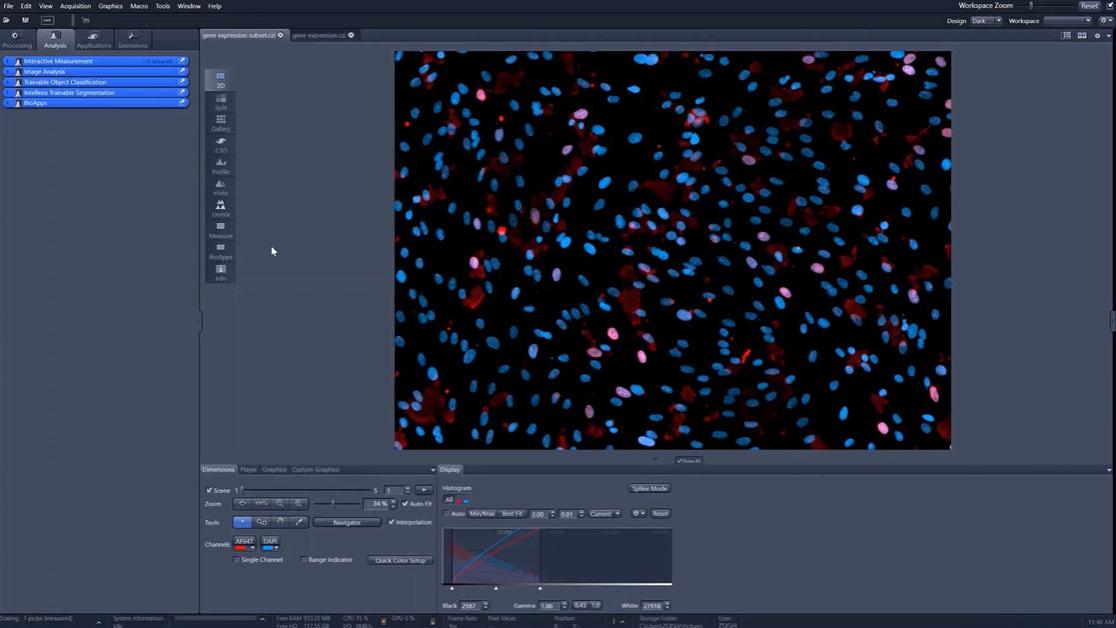Screen dimensions: 1116x628
Task: Open the Measure view
Action: coord(221,229)
